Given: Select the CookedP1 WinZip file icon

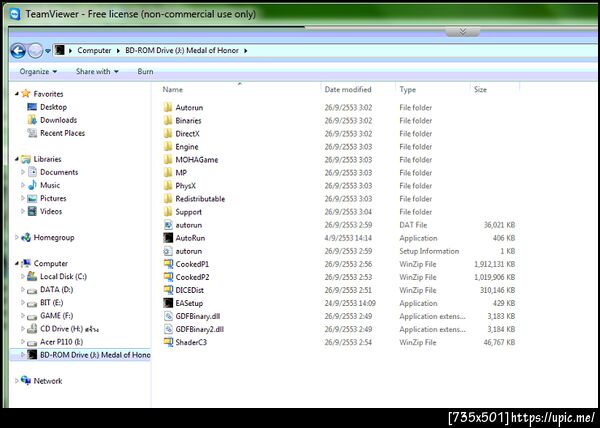Looking at the screenshot, I should click(168, 264).
